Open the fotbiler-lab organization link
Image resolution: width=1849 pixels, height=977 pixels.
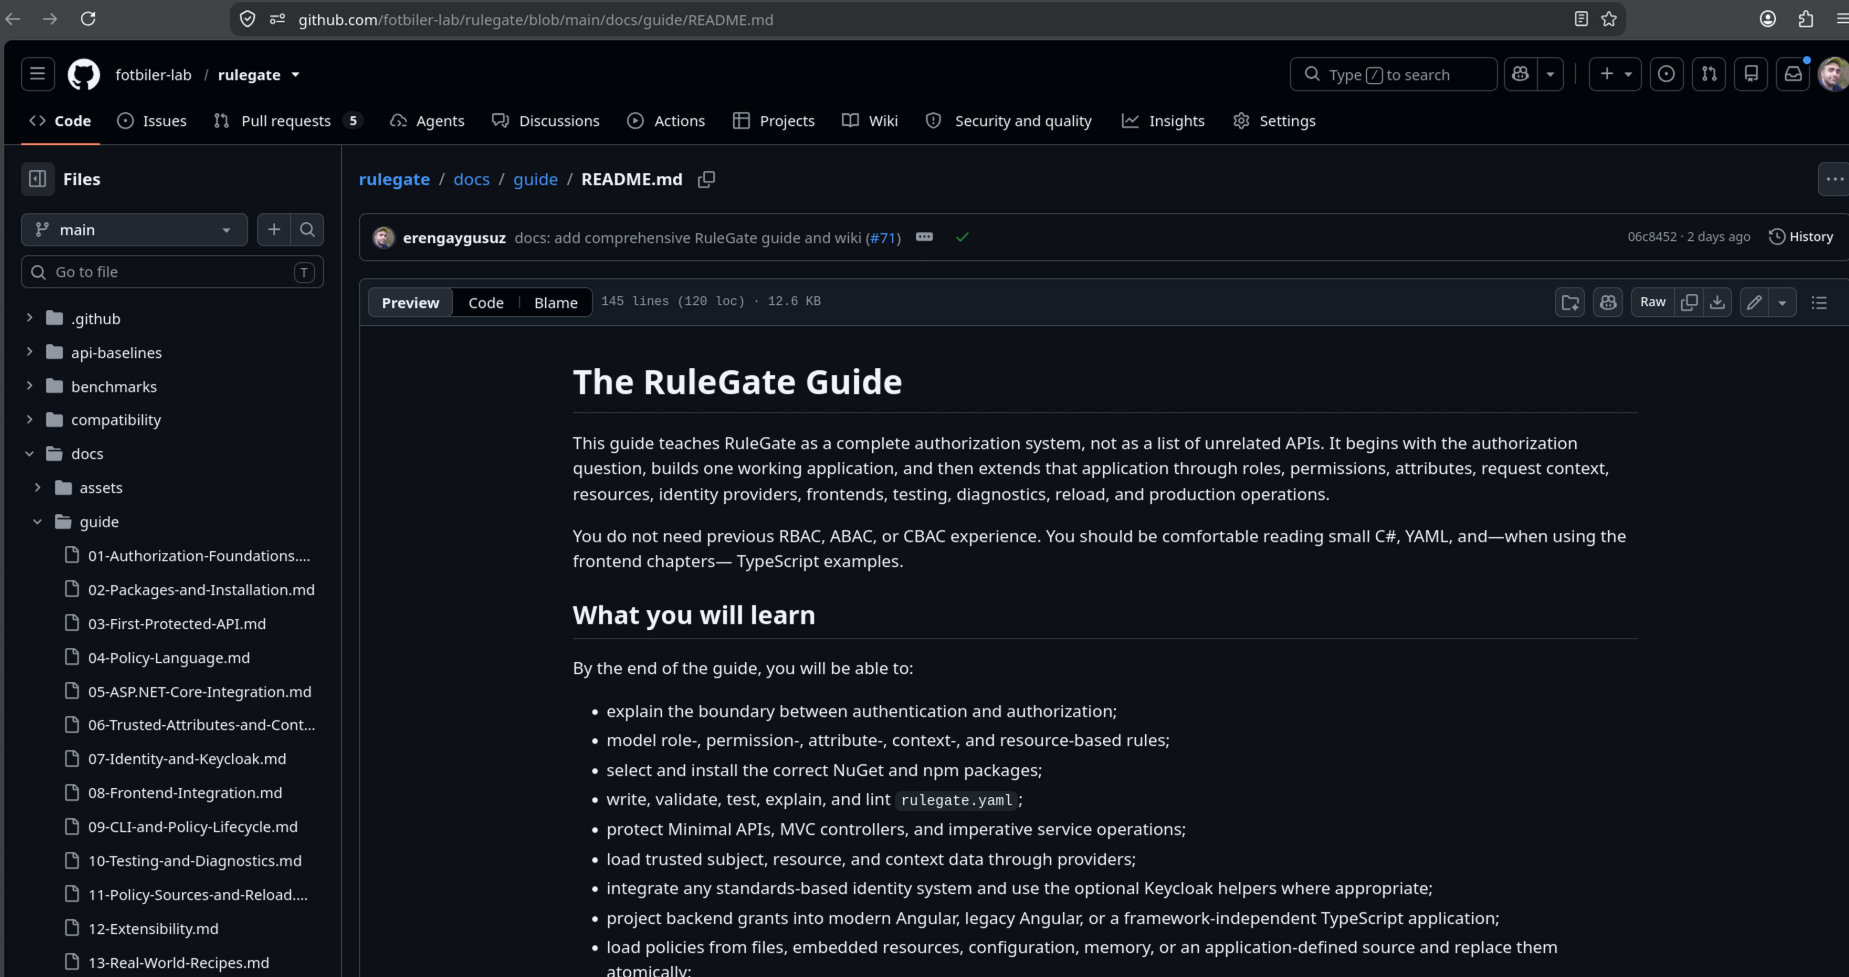coord(153,74)
